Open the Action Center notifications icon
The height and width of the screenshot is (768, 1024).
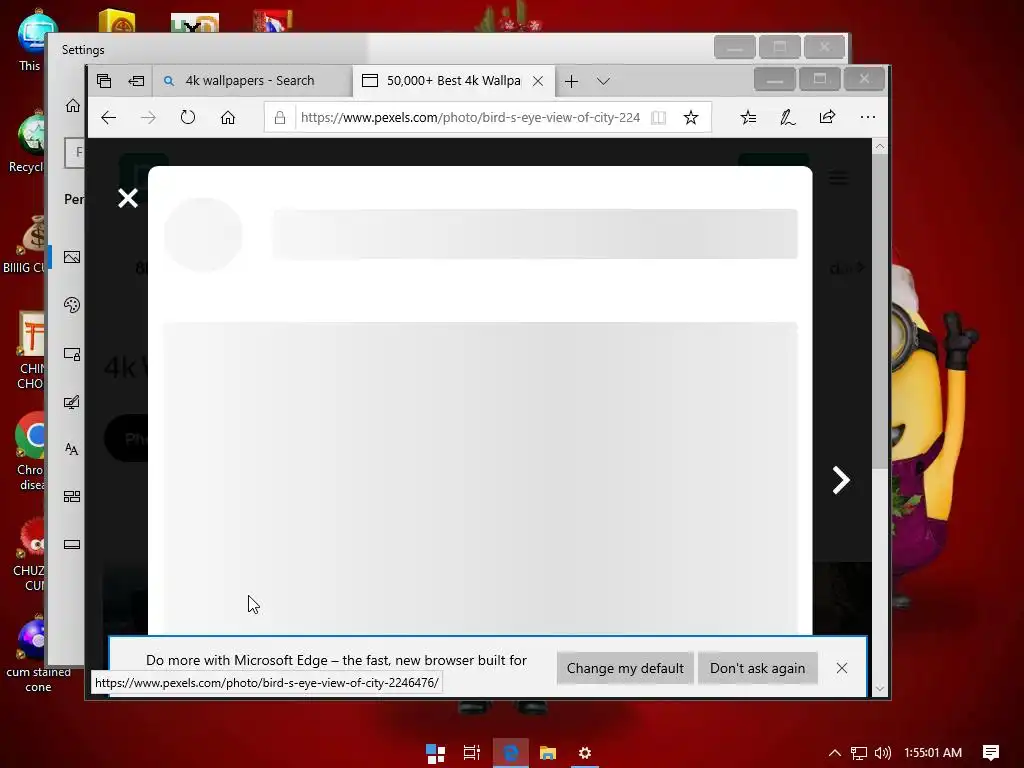point(991,753)
